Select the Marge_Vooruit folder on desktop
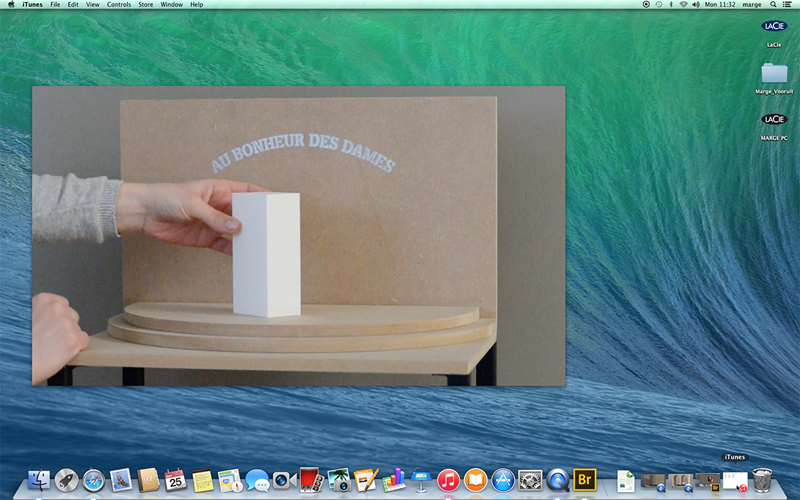This screenshot has width=800, height=500. click(x=774, y=73)
